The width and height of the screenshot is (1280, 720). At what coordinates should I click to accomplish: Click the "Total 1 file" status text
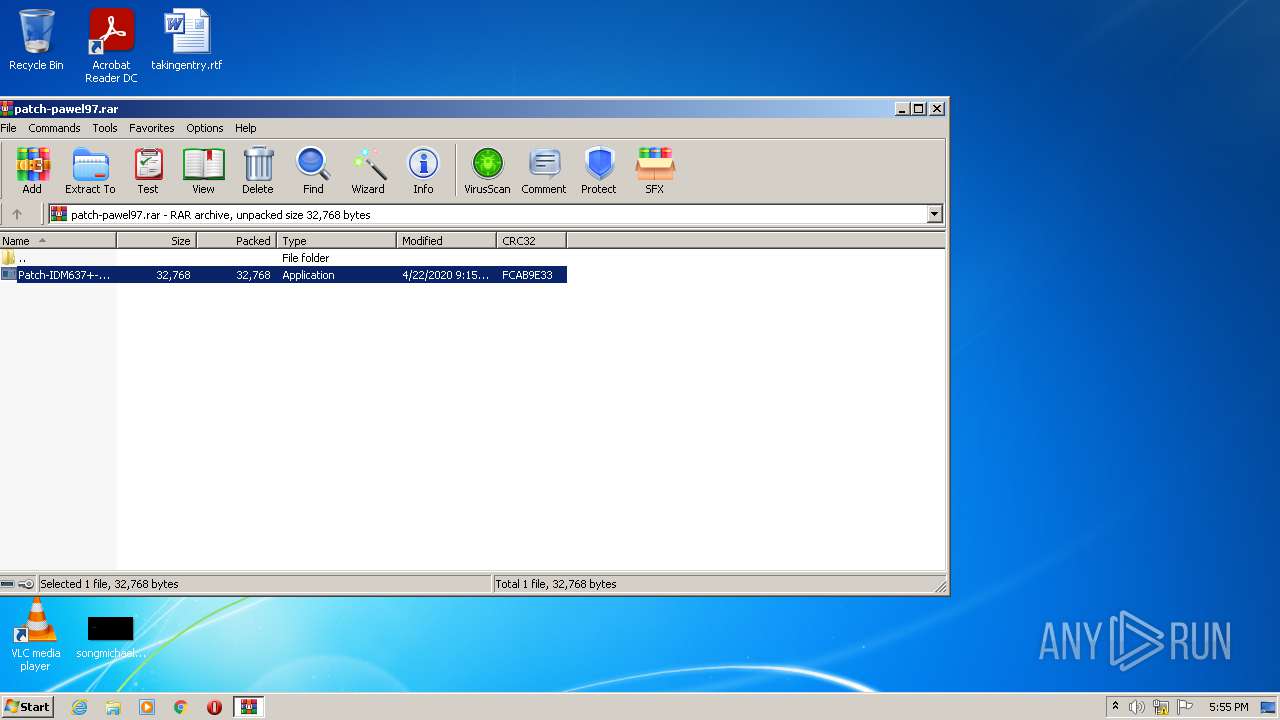tap(557, 584)
